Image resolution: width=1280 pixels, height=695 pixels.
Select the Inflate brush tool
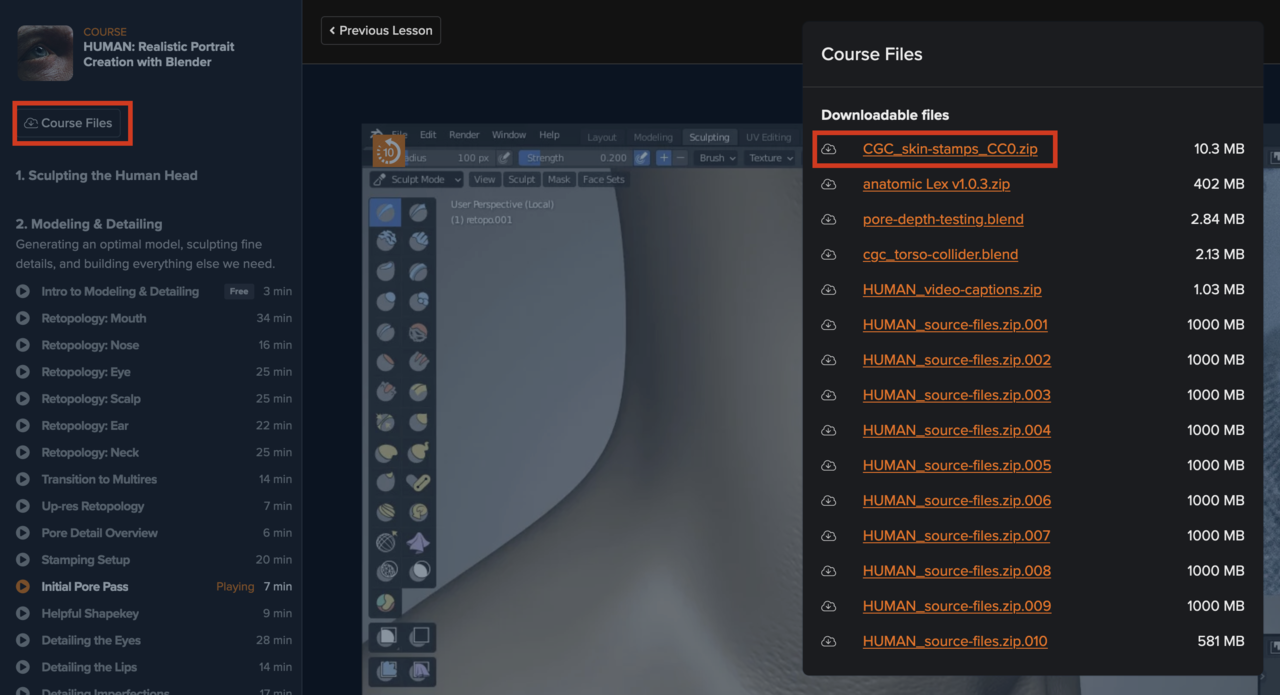(x=385, y=302)
